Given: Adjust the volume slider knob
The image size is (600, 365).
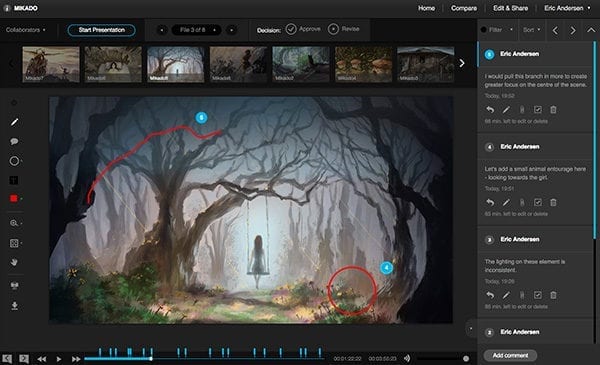Looking at the screenshot, I should click(466, 358).
